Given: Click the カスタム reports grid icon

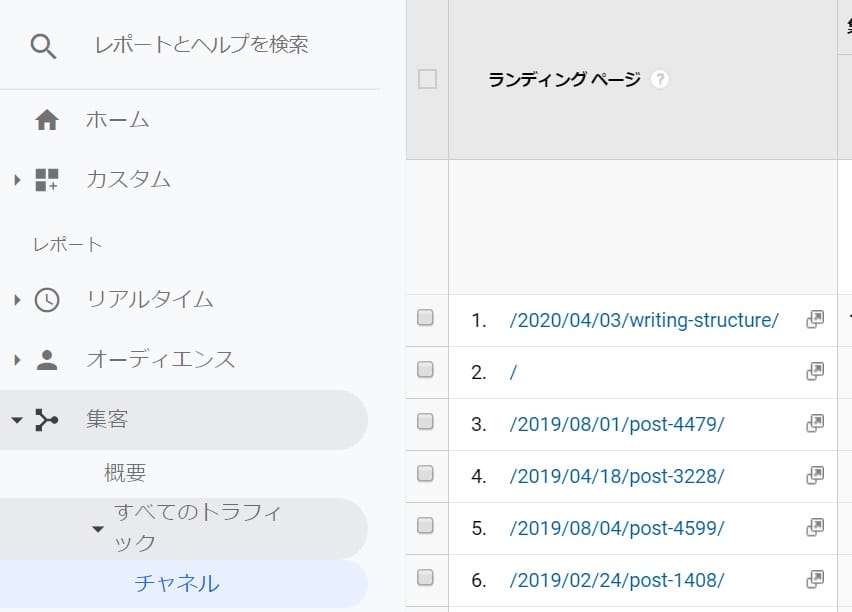Looking at the screenshot, I should (46, 180).
